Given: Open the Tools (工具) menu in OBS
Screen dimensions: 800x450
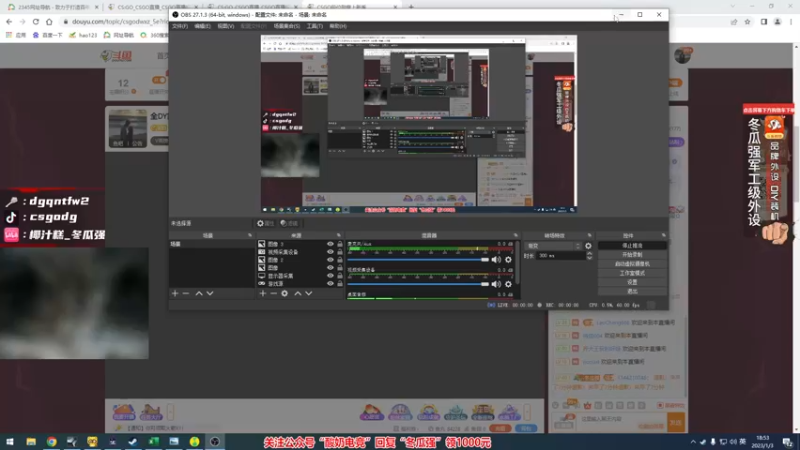Looking at the screenshot, I should coord(314,26).
